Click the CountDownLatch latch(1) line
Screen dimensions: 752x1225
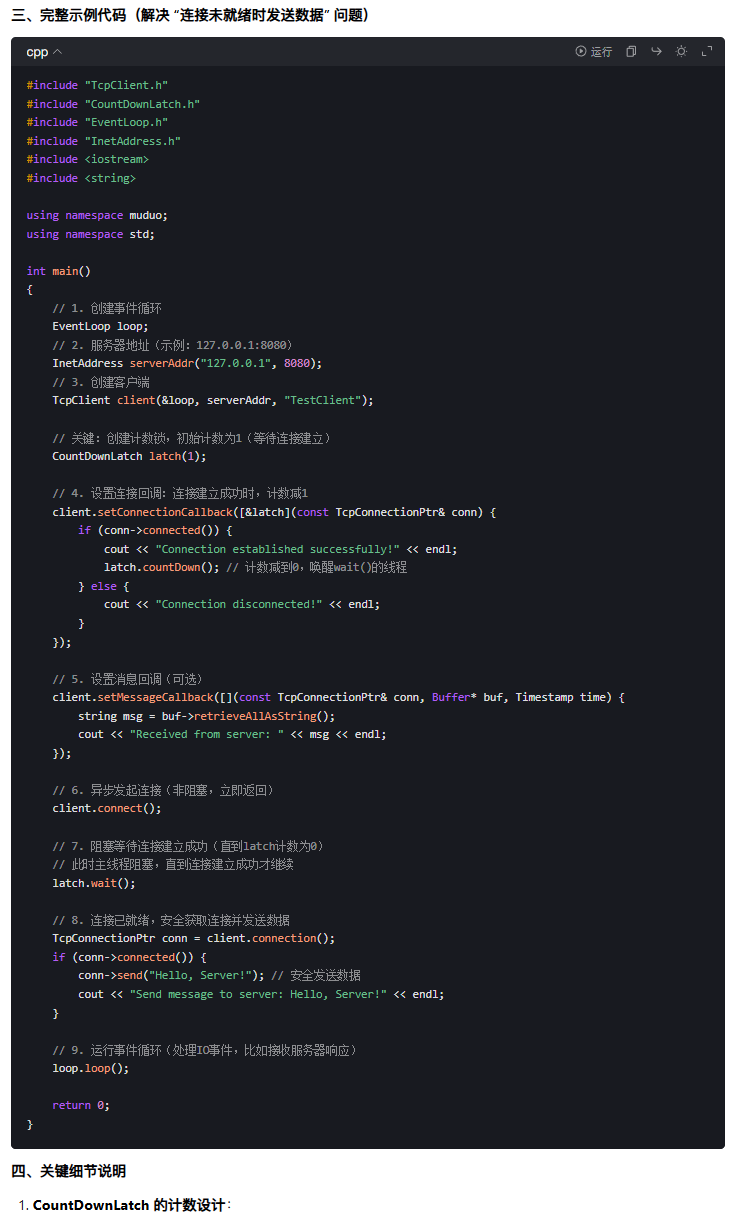pos(129,456)
